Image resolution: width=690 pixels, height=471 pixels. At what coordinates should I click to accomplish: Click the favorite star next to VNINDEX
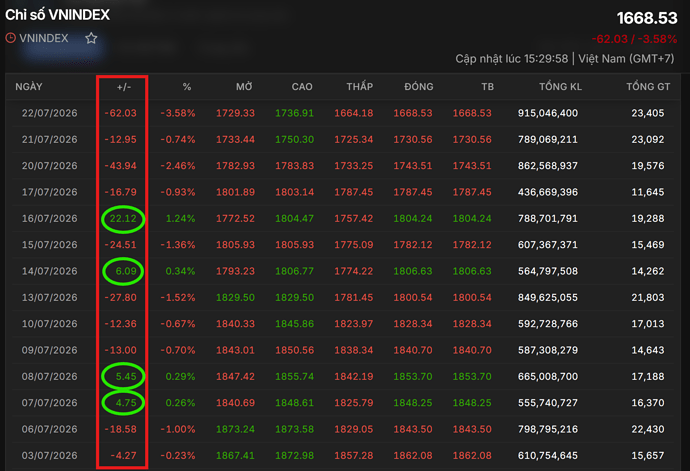91,38
